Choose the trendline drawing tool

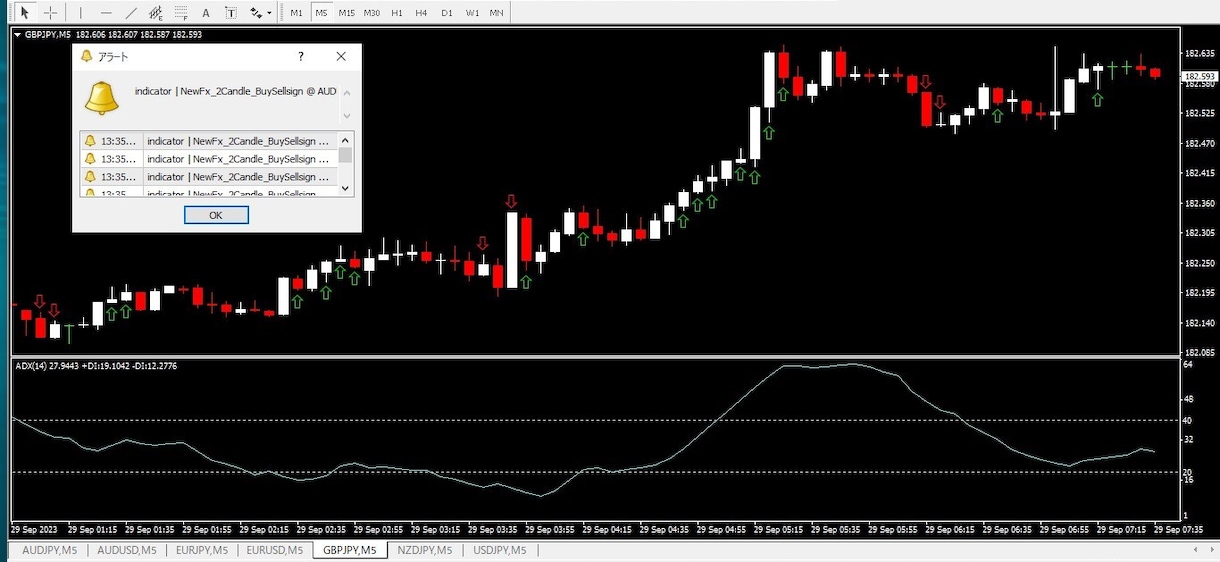click(x=131, y=13)
